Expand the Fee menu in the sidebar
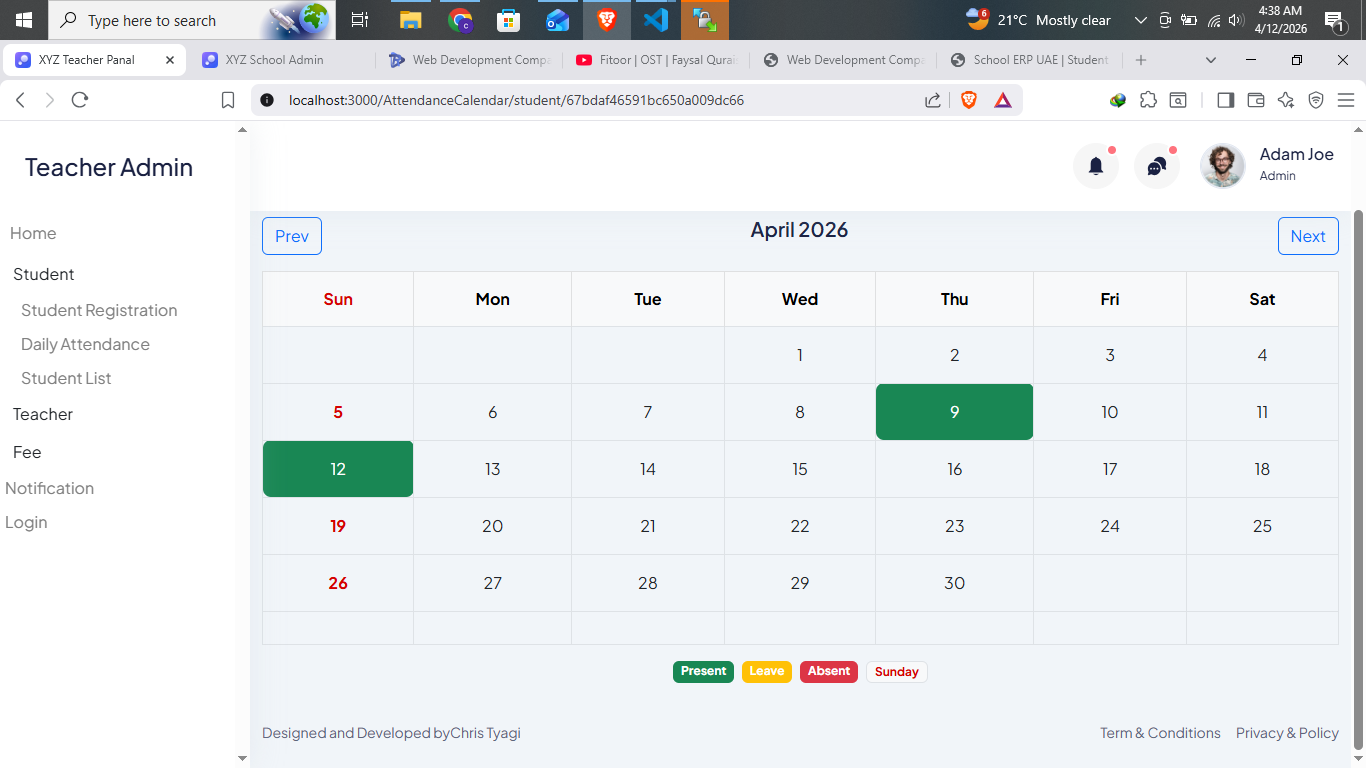Viewport: 1366px width, 768px height. coord(27,452)
